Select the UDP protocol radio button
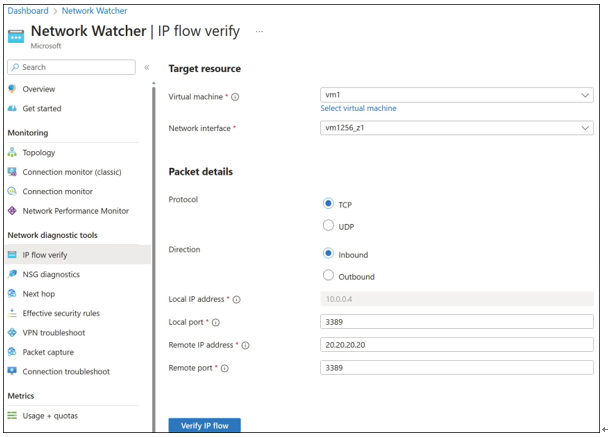 [328, 225]
